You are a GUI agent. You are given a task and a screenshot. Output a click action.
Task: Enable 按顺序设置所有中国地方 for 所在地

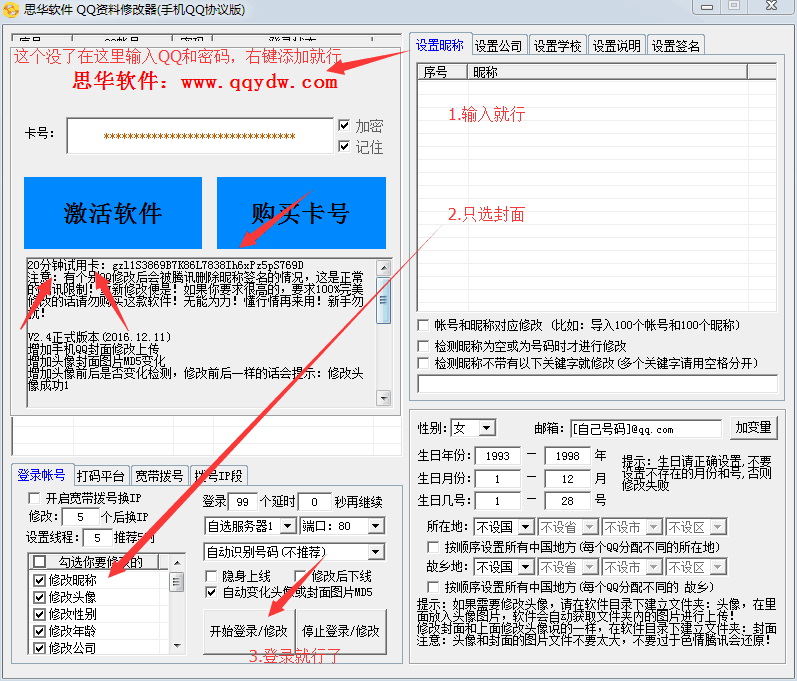433,547
